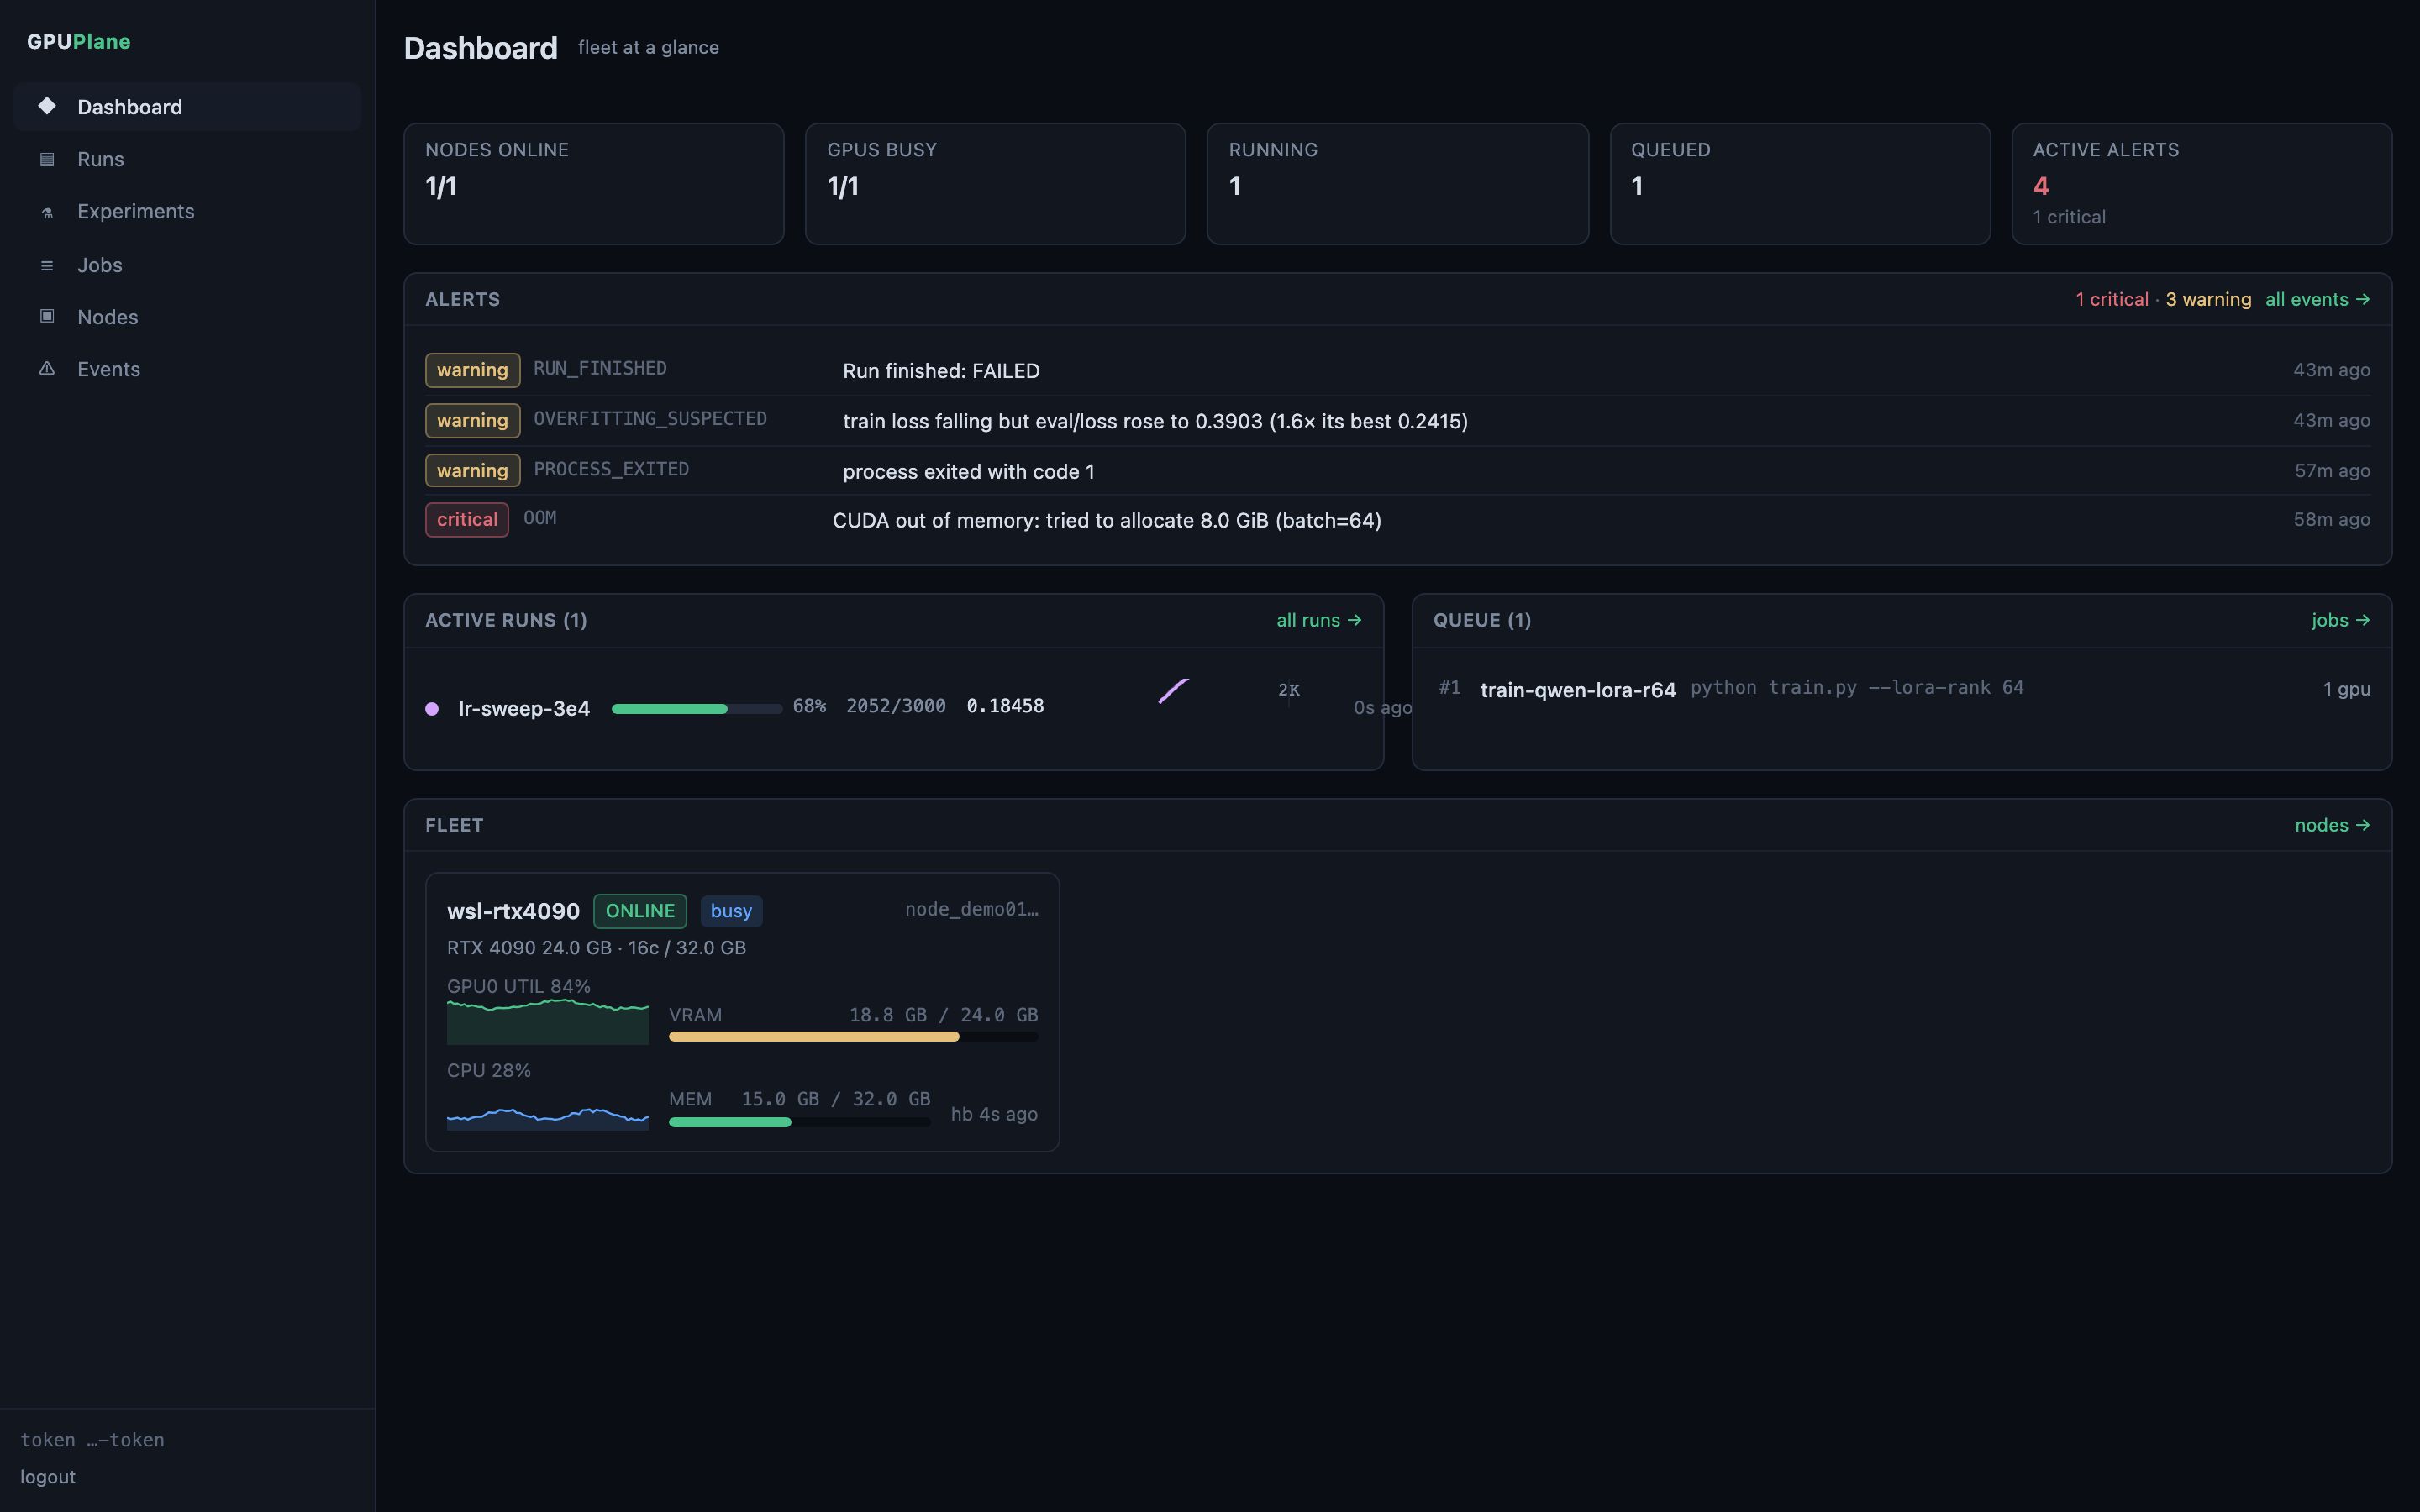
Task: Click the Nodes square icon in sidebar
Action: pyautogui.click(x=47, y=316)
